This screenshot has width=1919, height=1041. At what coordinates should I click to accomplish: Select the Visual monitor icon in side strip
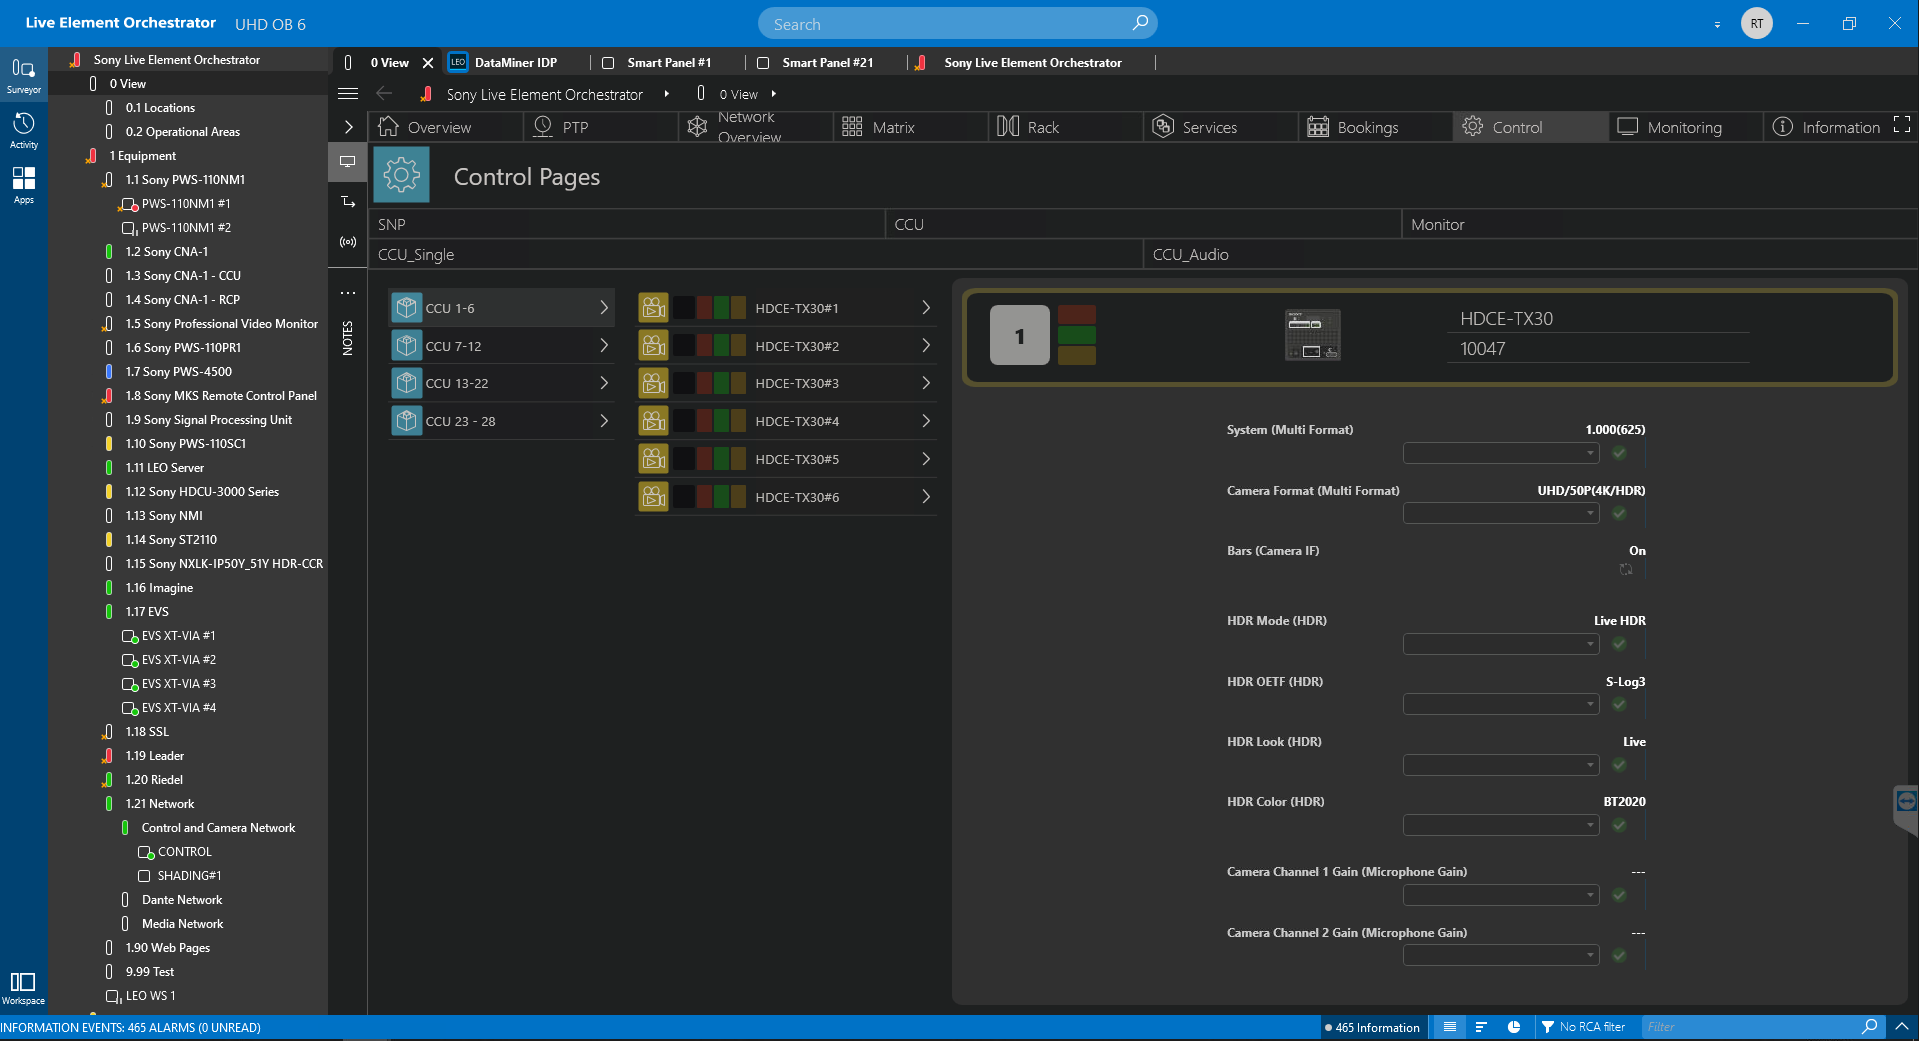(348, 161)
